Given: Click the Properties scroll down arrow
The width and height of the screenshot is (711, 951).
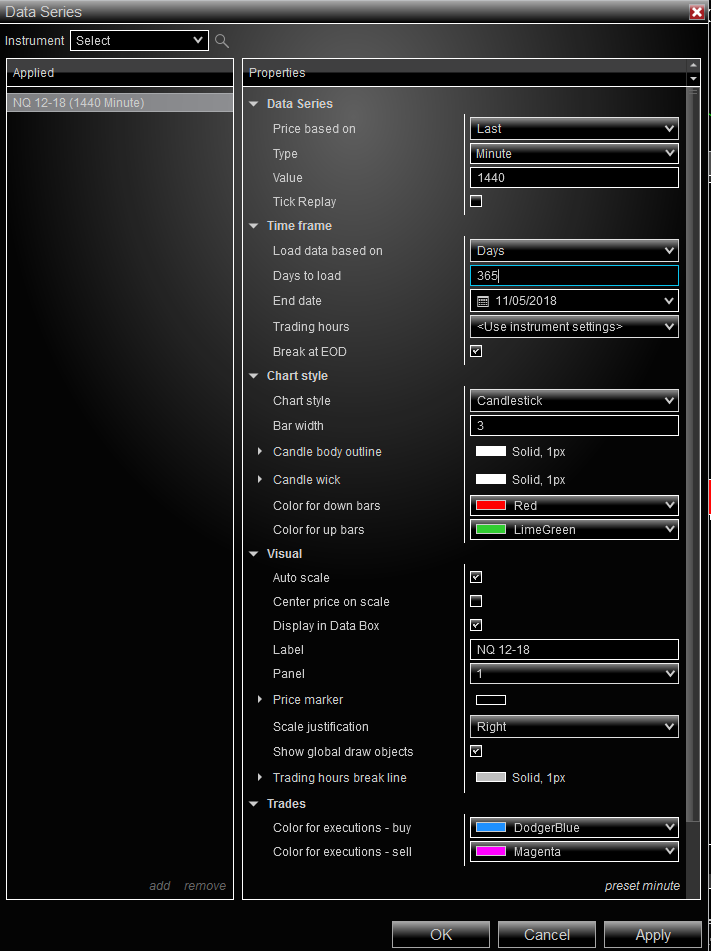Looking at the screenshot, I should (x=693, y=79).
